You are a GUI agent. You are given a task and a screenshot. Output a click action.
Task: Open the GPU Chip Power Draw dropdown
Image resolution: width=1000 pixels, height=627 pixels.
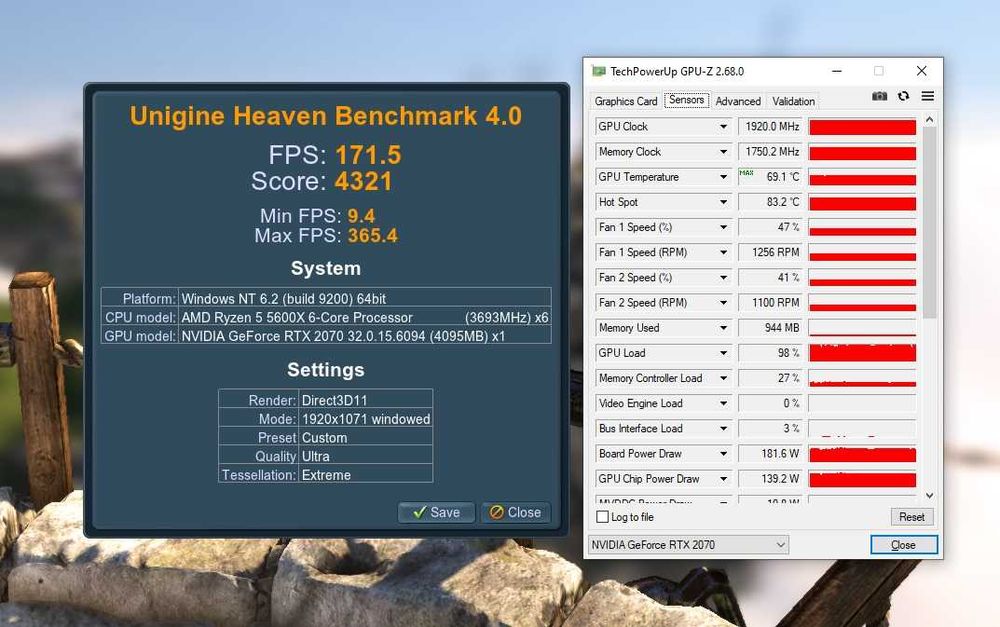pos(723,479)
